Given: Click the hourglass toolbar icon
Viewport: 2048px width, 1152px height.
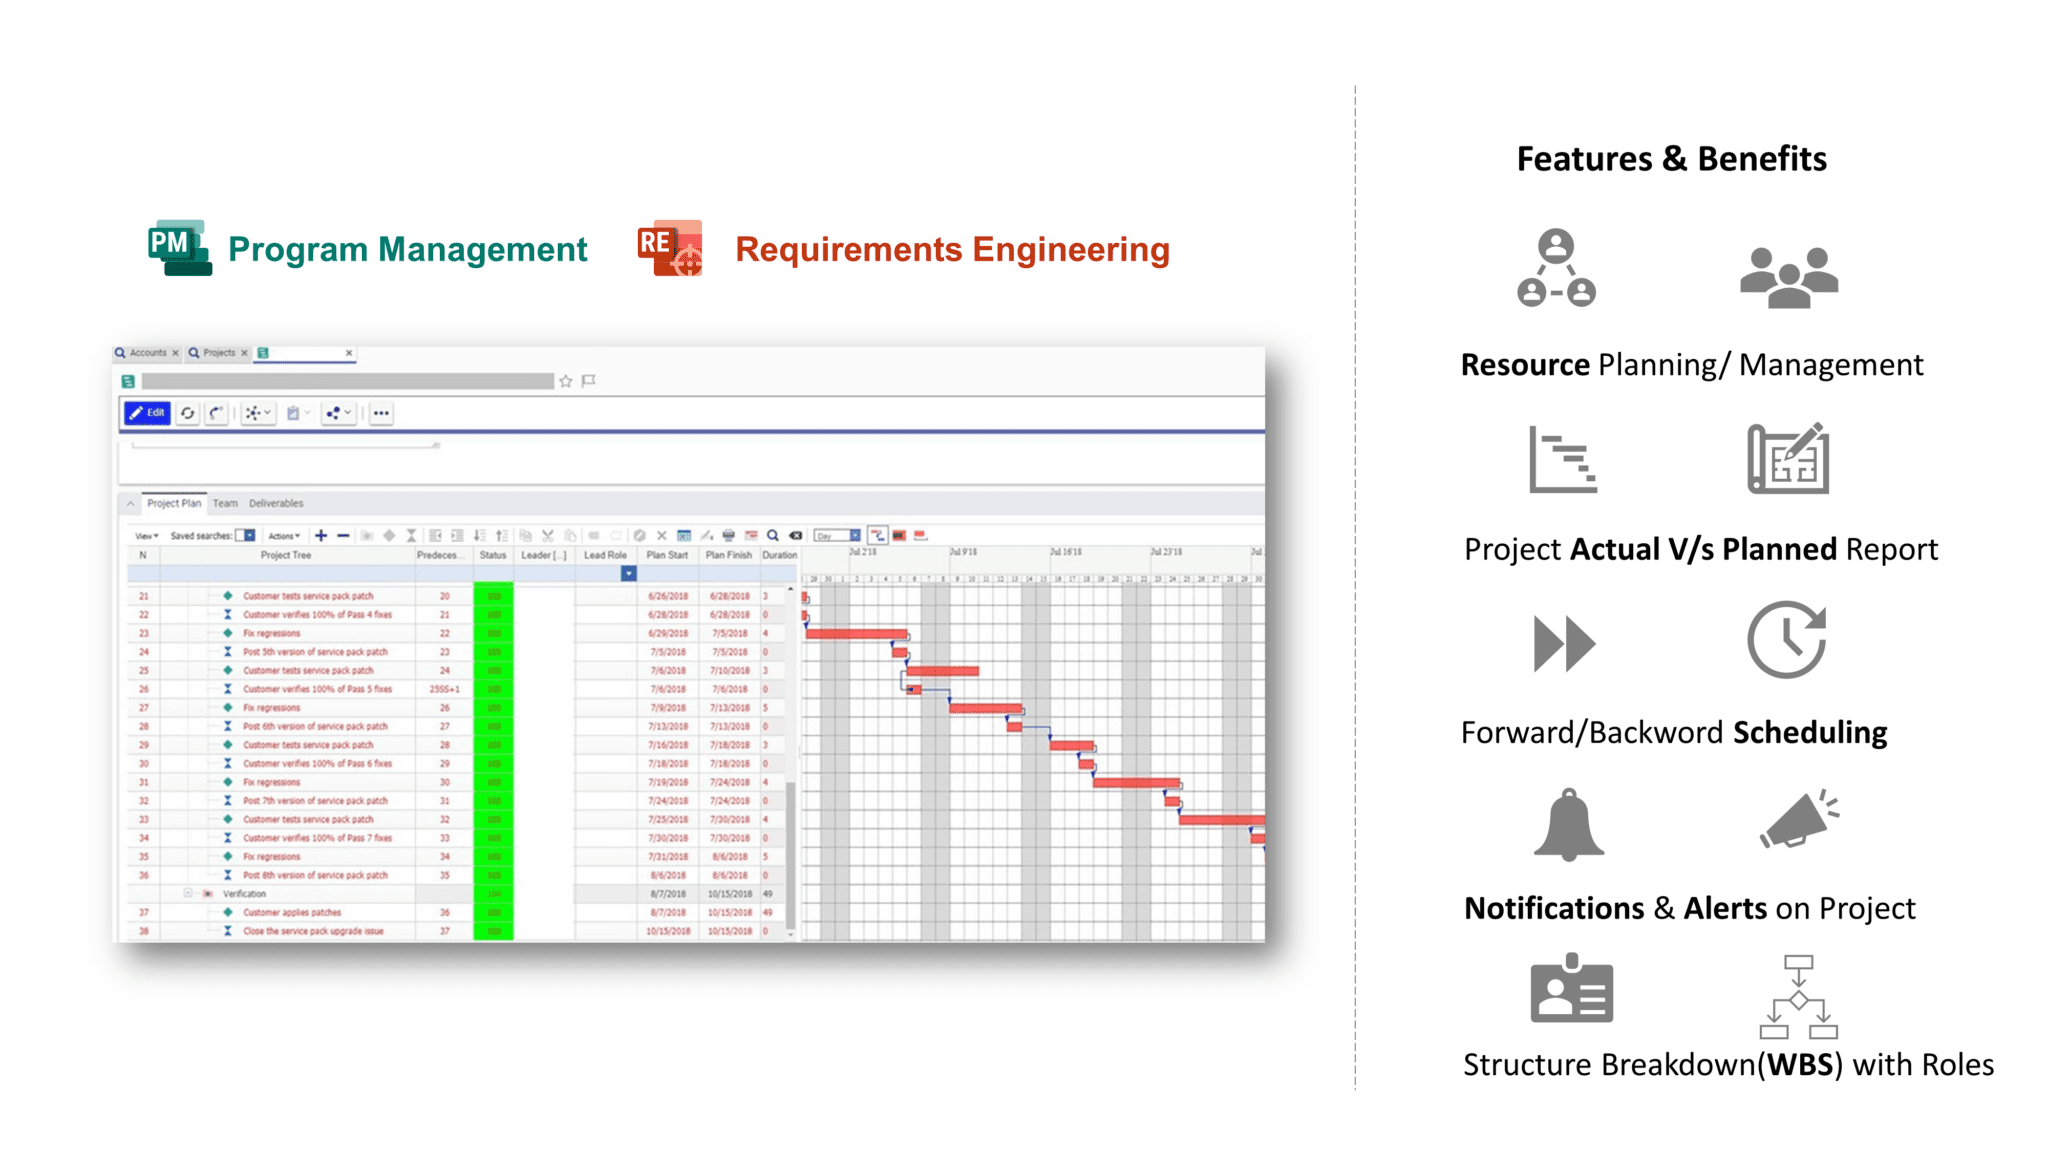Looking at the screenshot, I should [411, 536].
